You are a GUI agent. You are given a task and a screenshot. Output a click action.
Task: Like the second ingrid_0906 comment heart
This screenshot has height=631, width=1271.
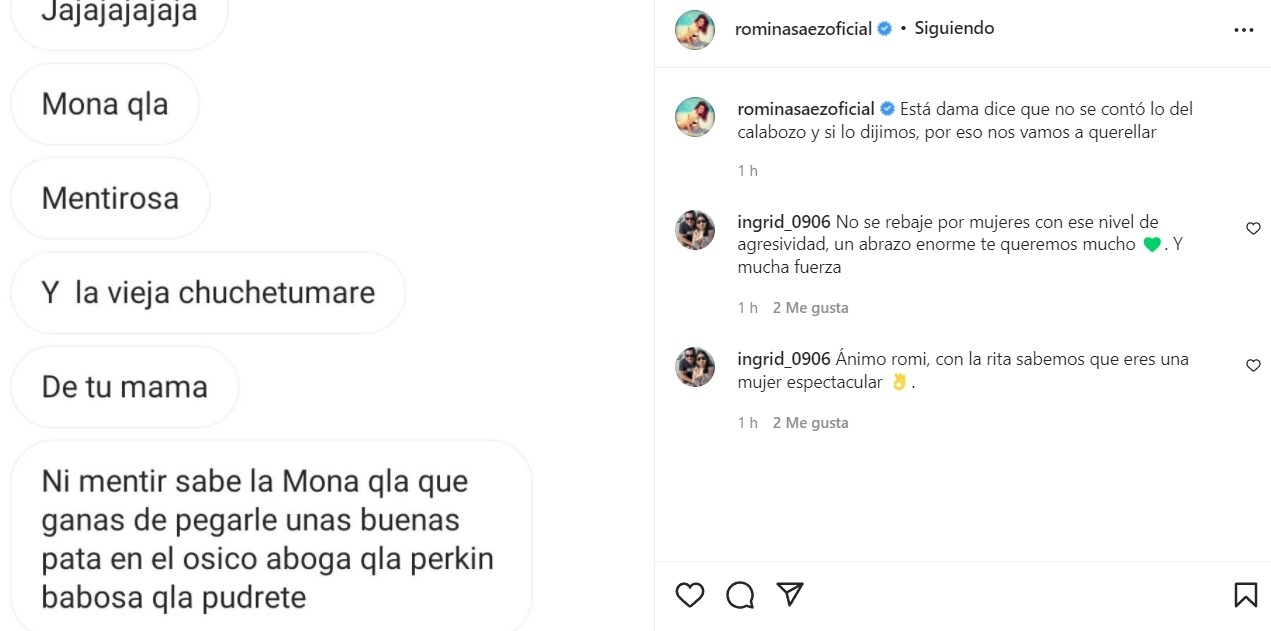click(x=1252, y=365)
